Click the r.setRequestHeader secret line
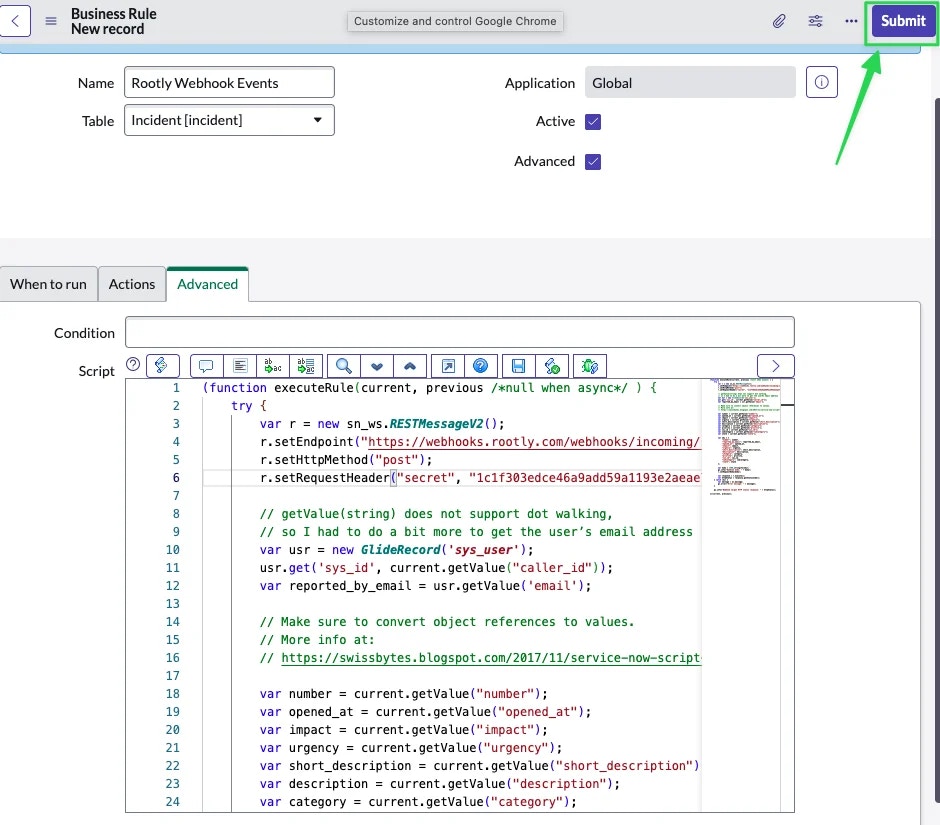Image resolution: width=940 pixels, height=825 pixels. [x=480, y=478]
